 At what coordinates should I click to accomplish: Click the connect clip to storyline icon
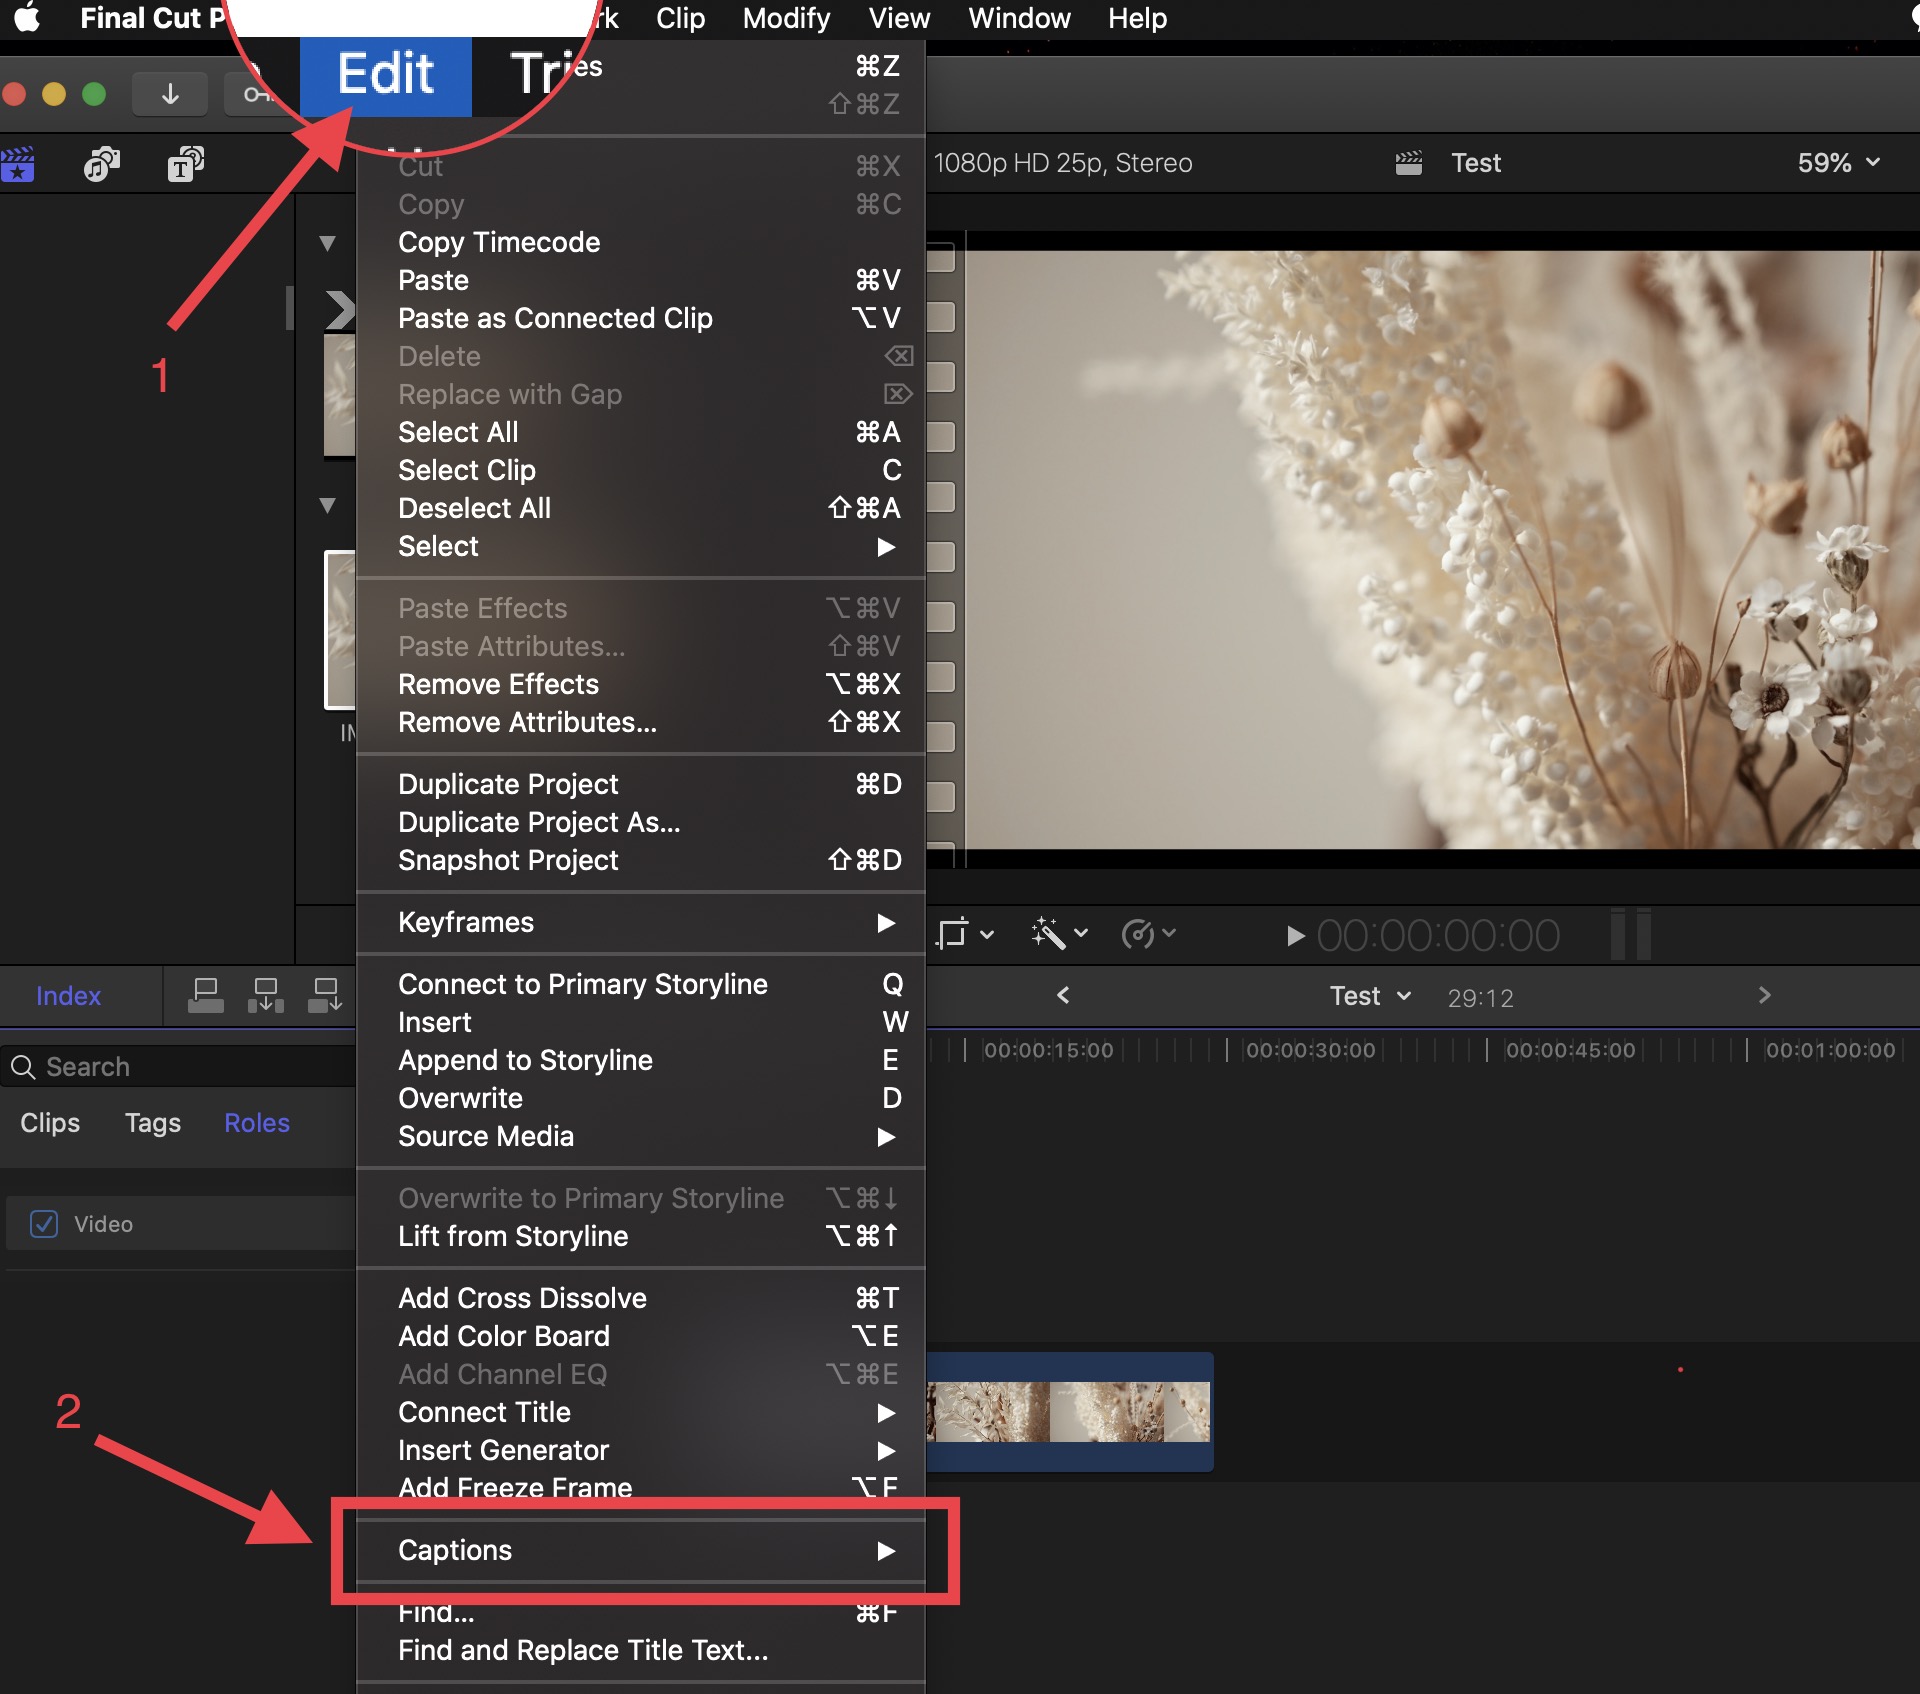tap(206, 995)
